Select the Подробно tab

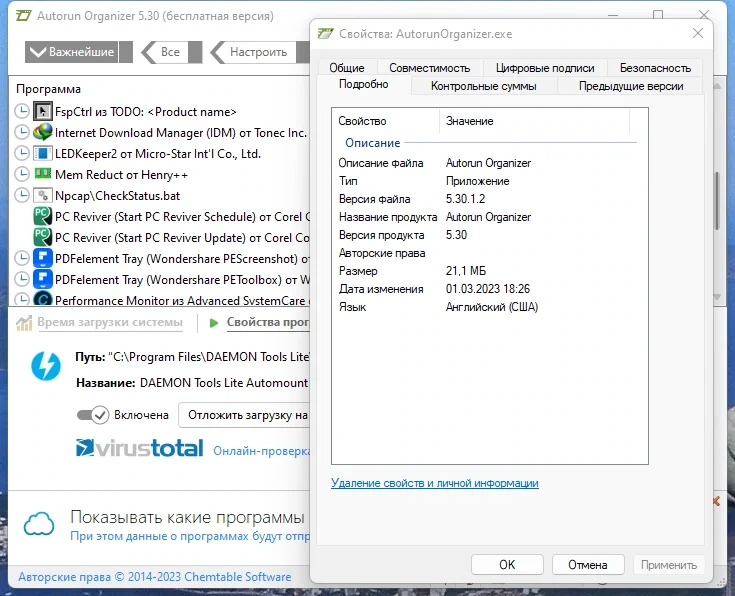pyautogui.click(x=364, y=84)
